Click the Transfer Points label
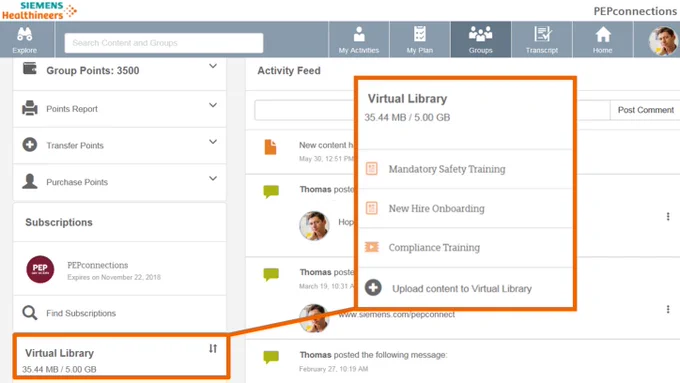Viewport: 680px width, 383px height. coord(75,145)
